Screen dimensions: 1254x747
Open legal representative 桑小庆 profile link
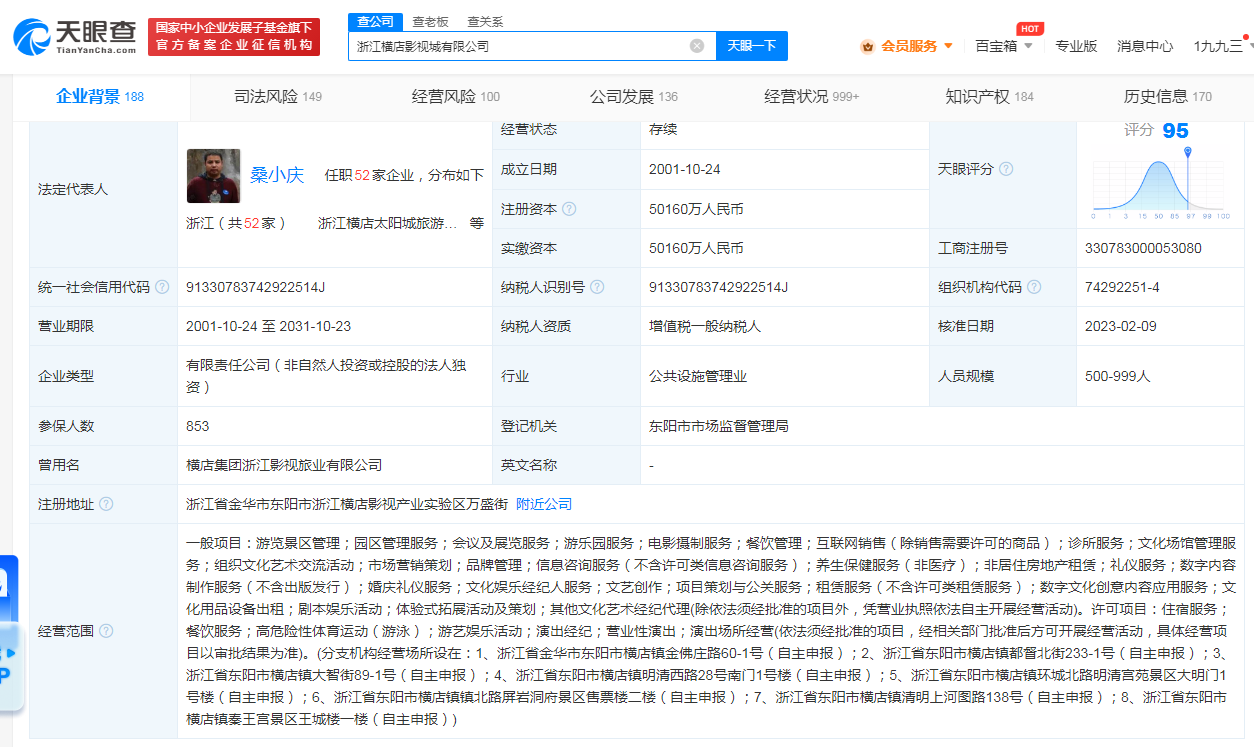point(277,175)
